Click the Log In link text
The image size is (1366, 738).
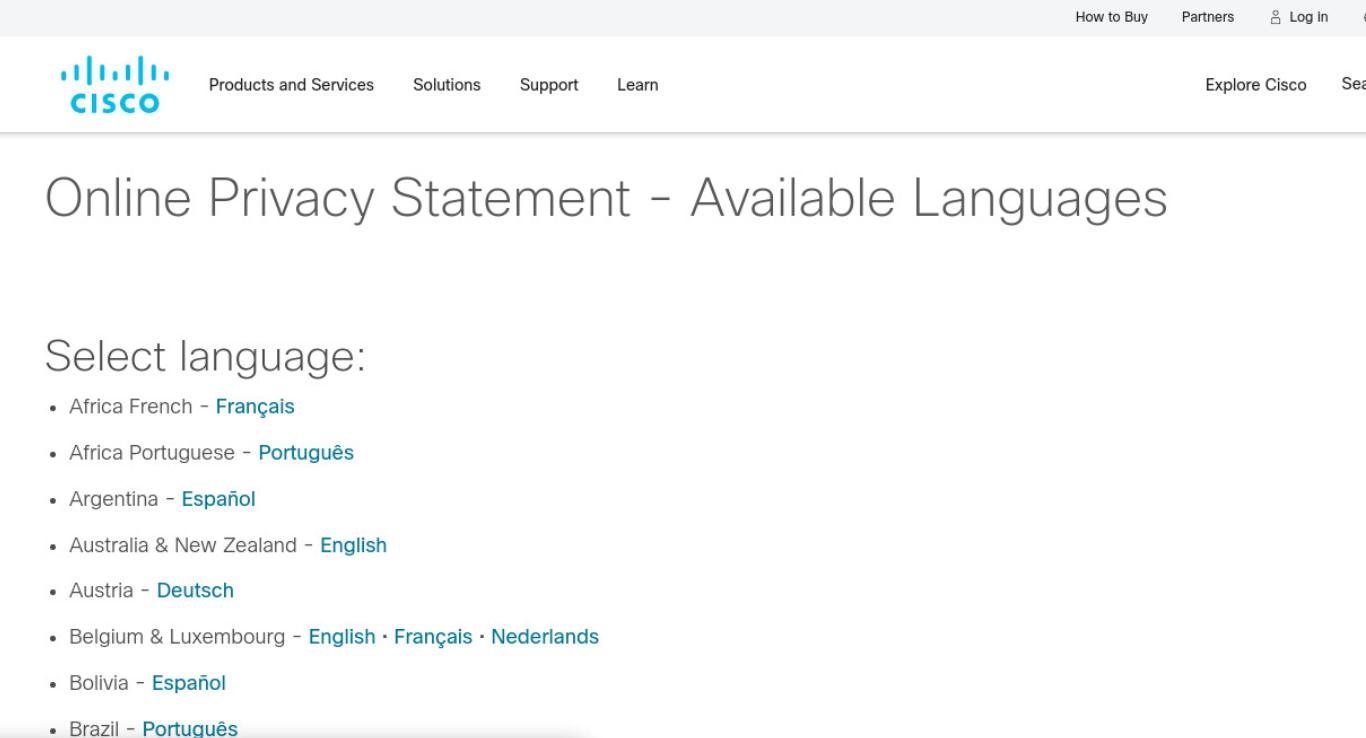click(1309, 17)
